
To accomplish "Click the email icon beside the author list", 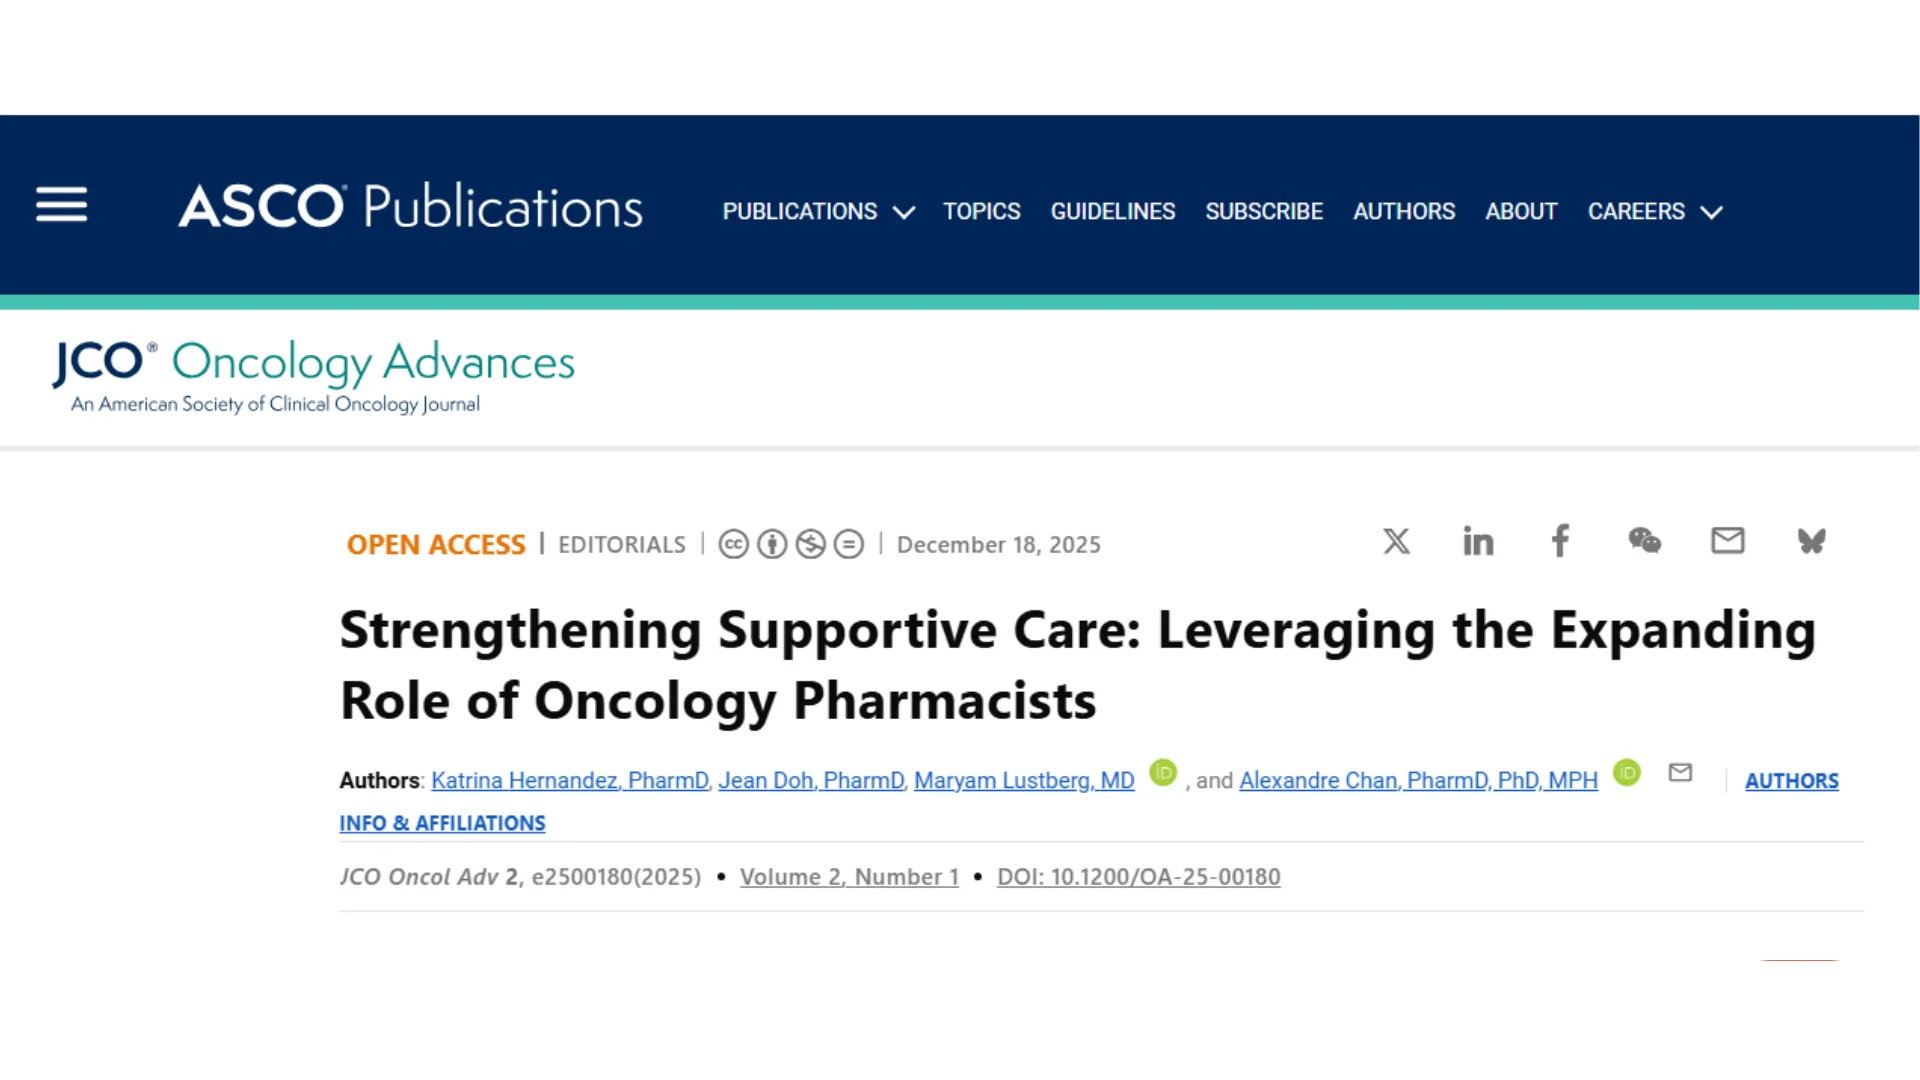I will [1680, 772].
